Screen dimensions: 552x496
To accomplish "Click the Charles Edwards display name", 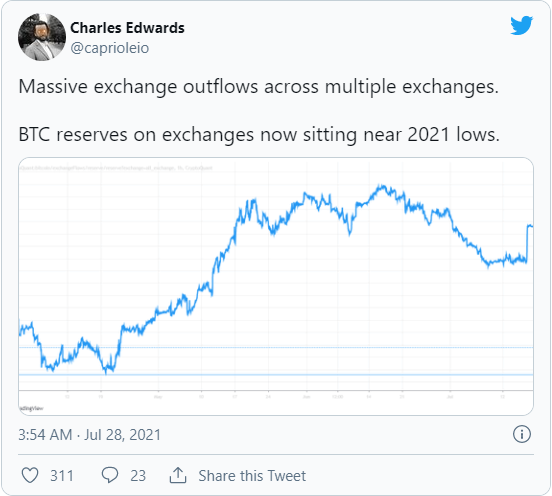I will click(x=127, y=28).
